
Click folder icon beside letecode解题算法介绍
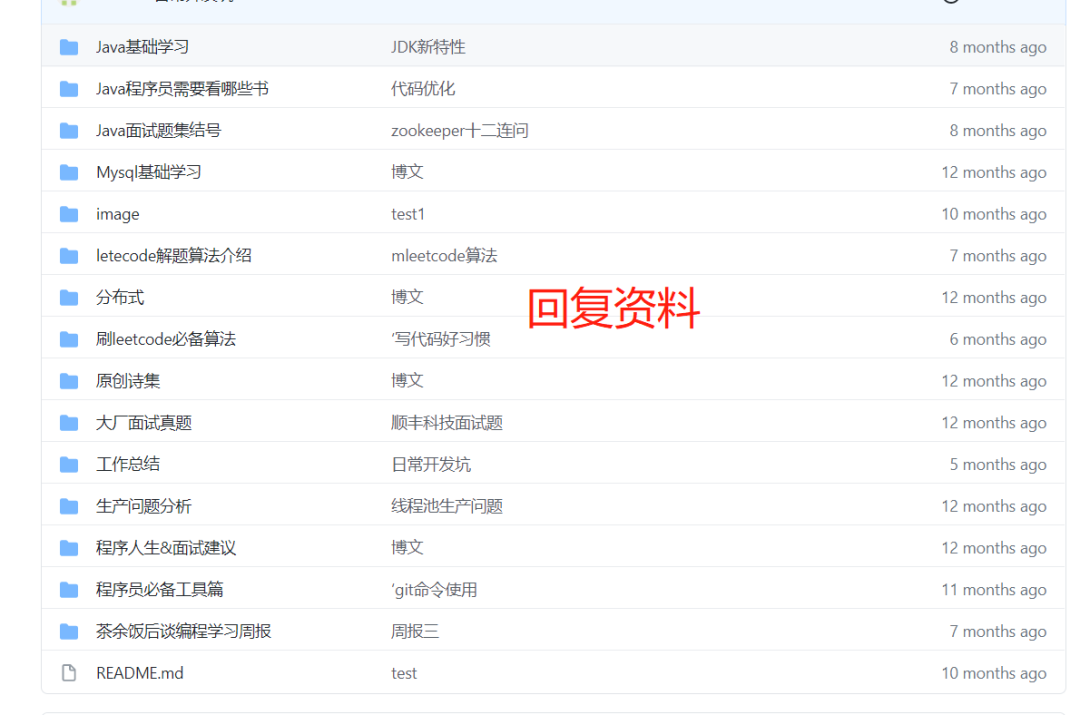point(69,256)
